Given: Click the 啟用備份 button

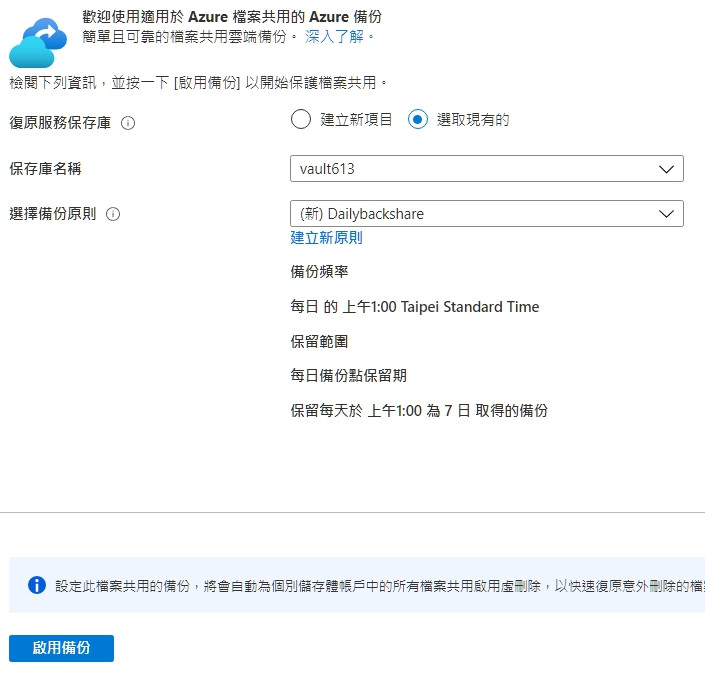Looking at the screenshot, I should (x=61, y=648).
